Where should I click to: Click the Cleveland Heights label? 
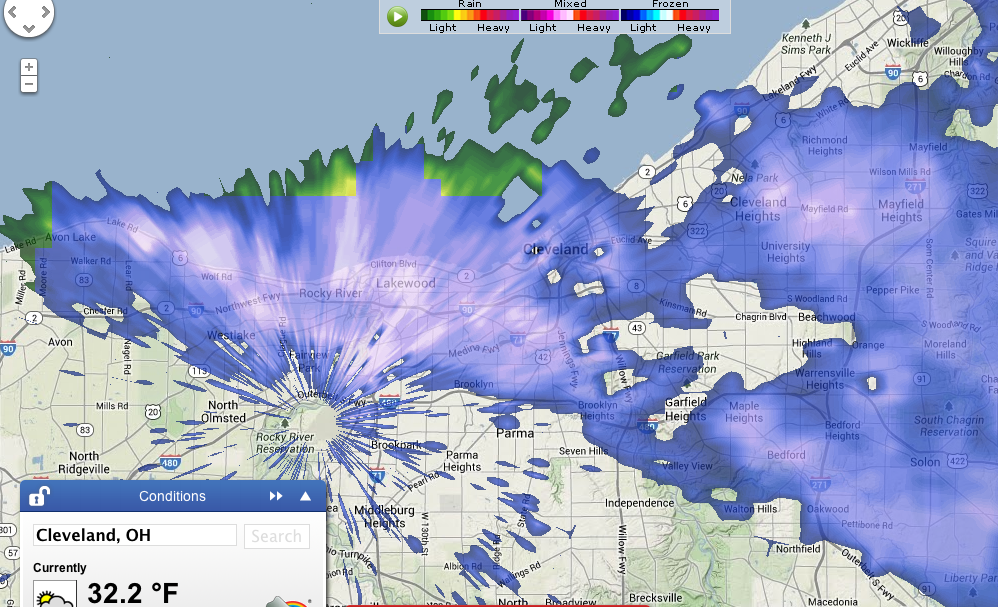point(757,209)
